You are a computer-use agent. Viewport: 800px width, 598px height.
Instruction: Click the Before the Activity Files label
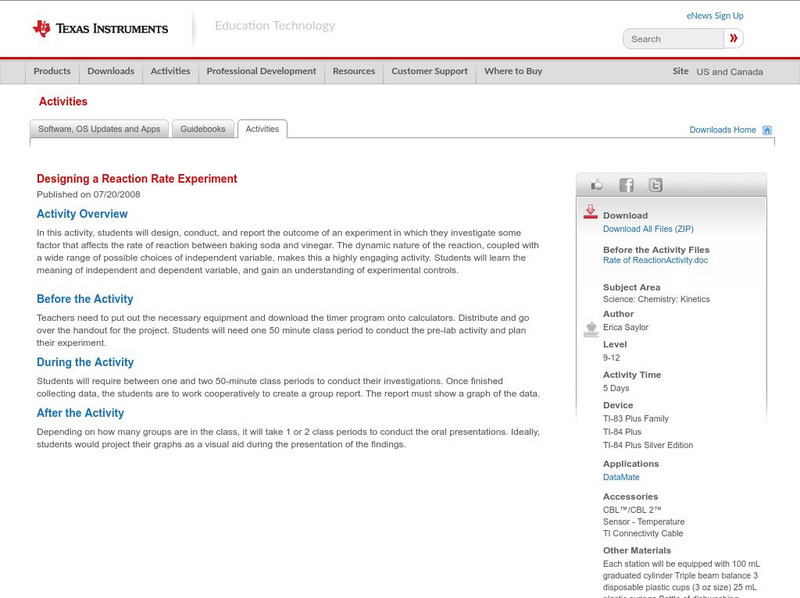click(656, 250)
